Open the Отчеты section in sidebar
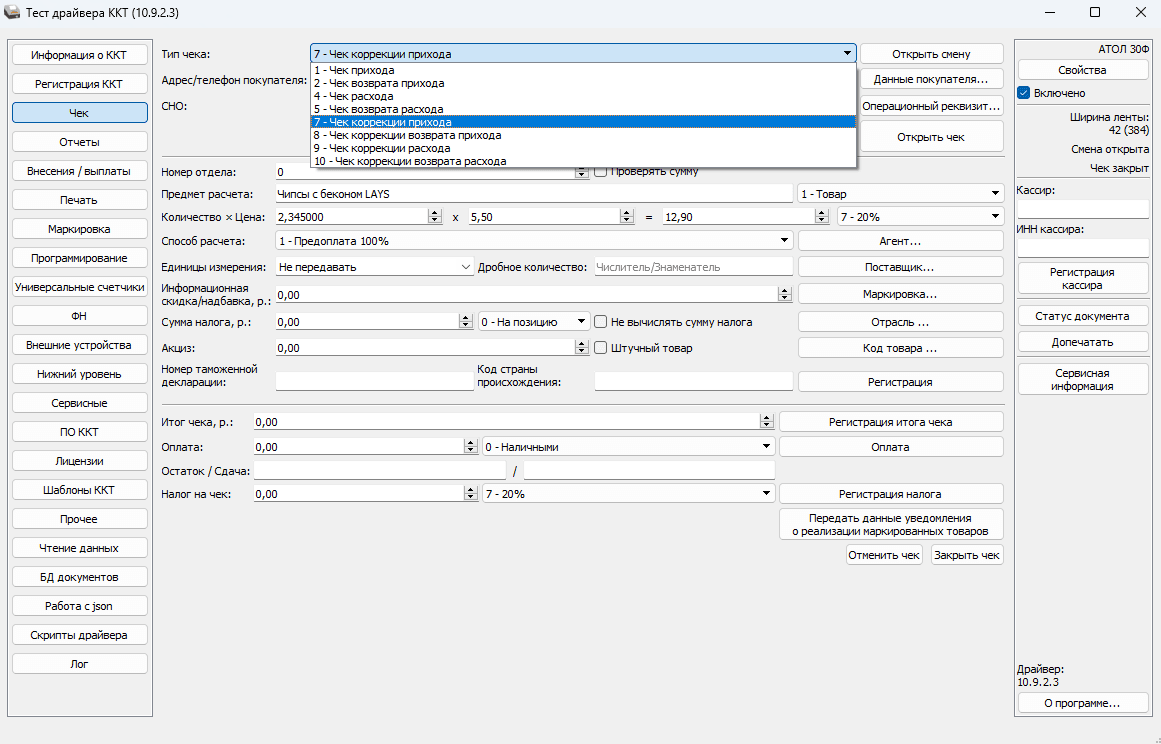The image size is (1161, 744). point(79,142)
